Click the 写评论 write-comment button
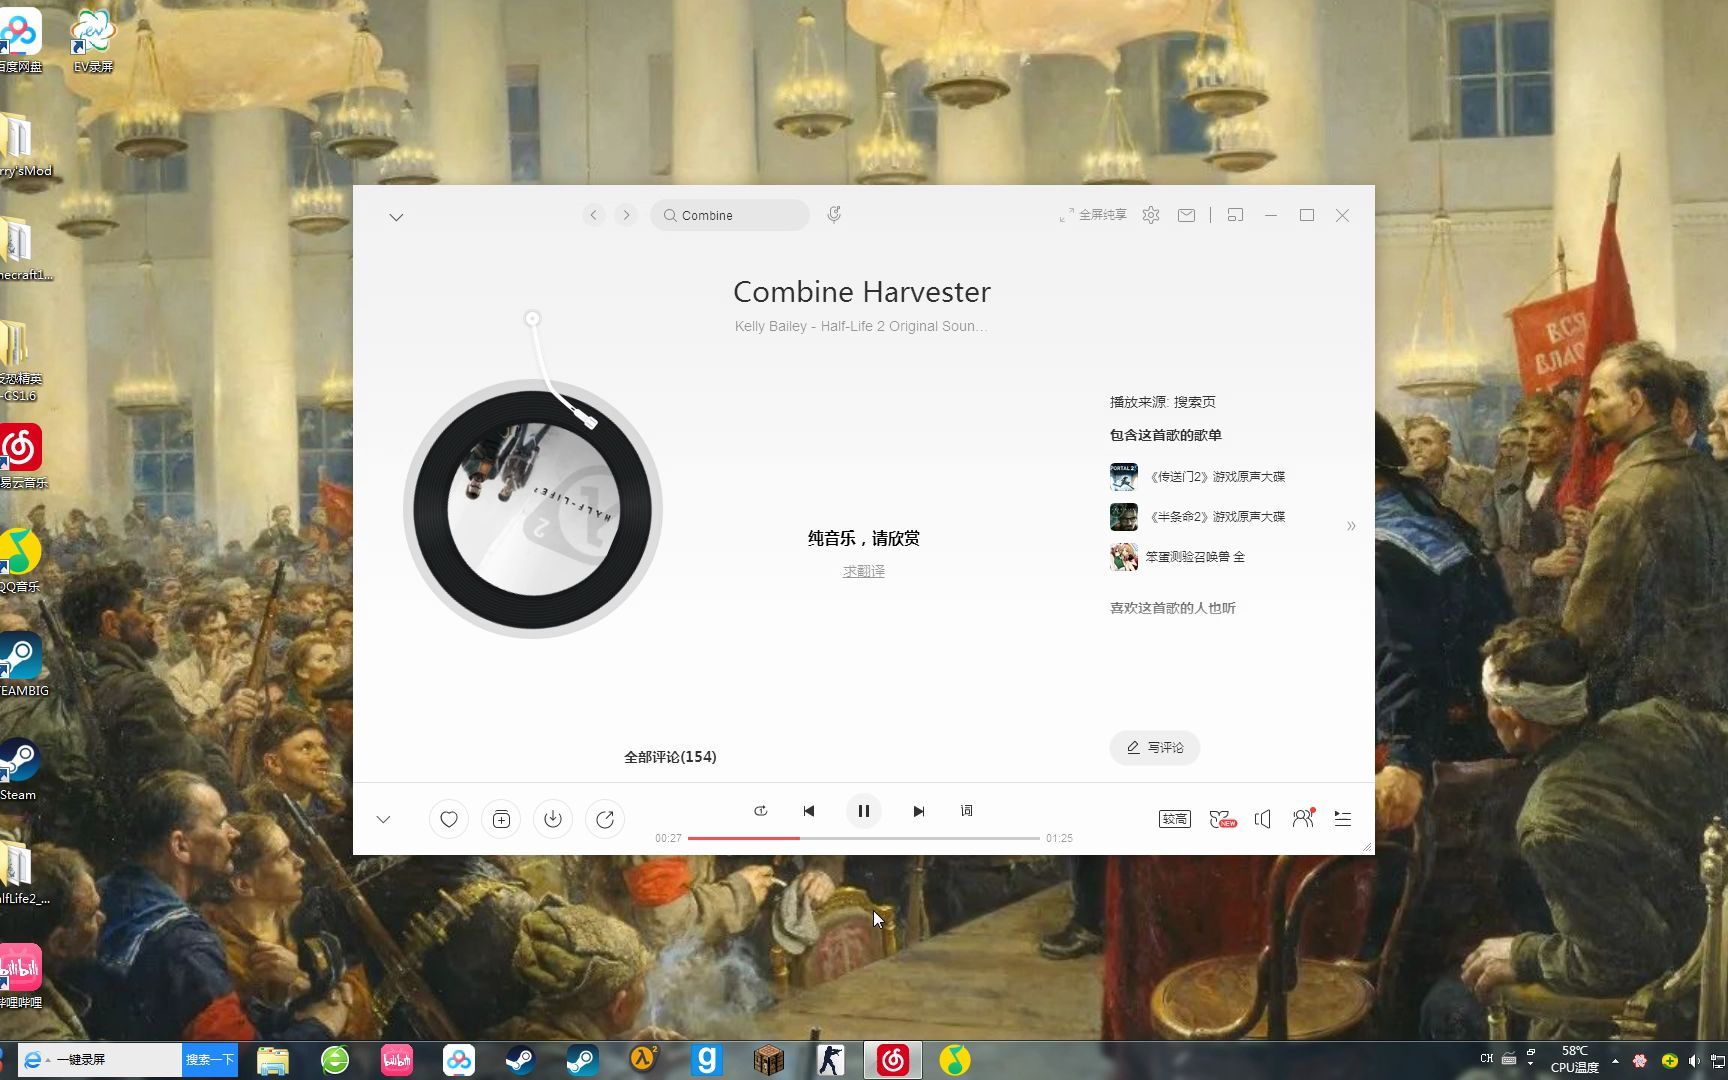The height and width of the screenshot is (1080, 1728). point(1155,748)
